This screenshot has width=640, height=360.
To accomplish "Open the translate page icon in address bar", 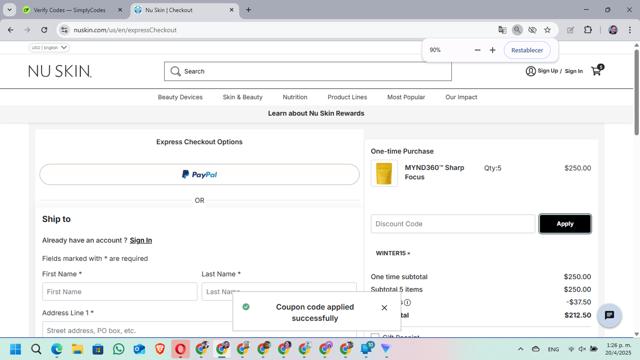I will [502, 30].
